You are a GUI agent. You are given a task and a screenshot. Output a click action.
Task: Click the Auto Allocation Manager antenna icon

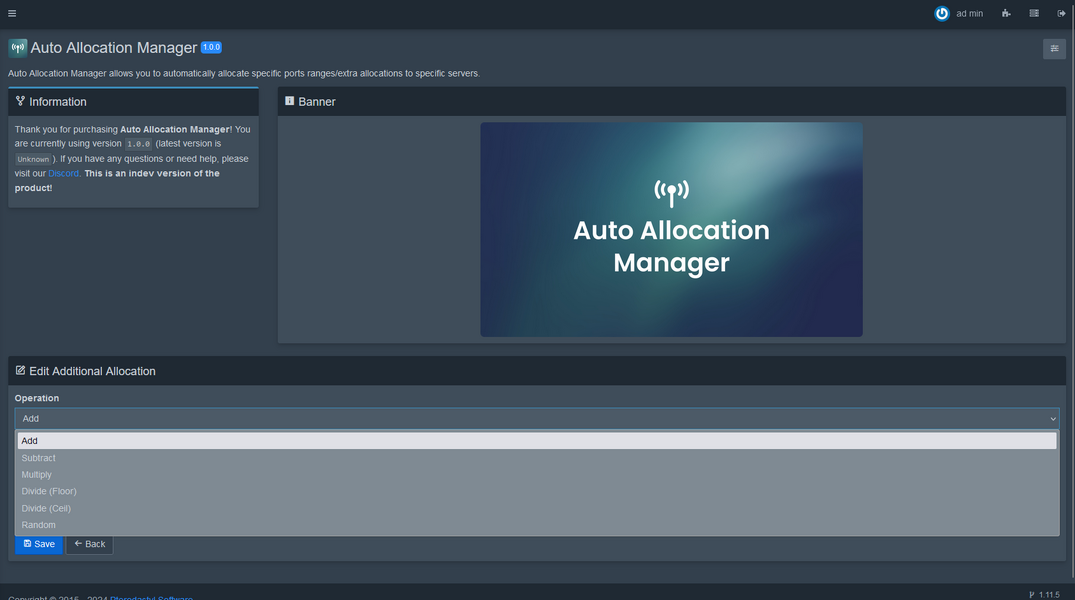[16, 47]
